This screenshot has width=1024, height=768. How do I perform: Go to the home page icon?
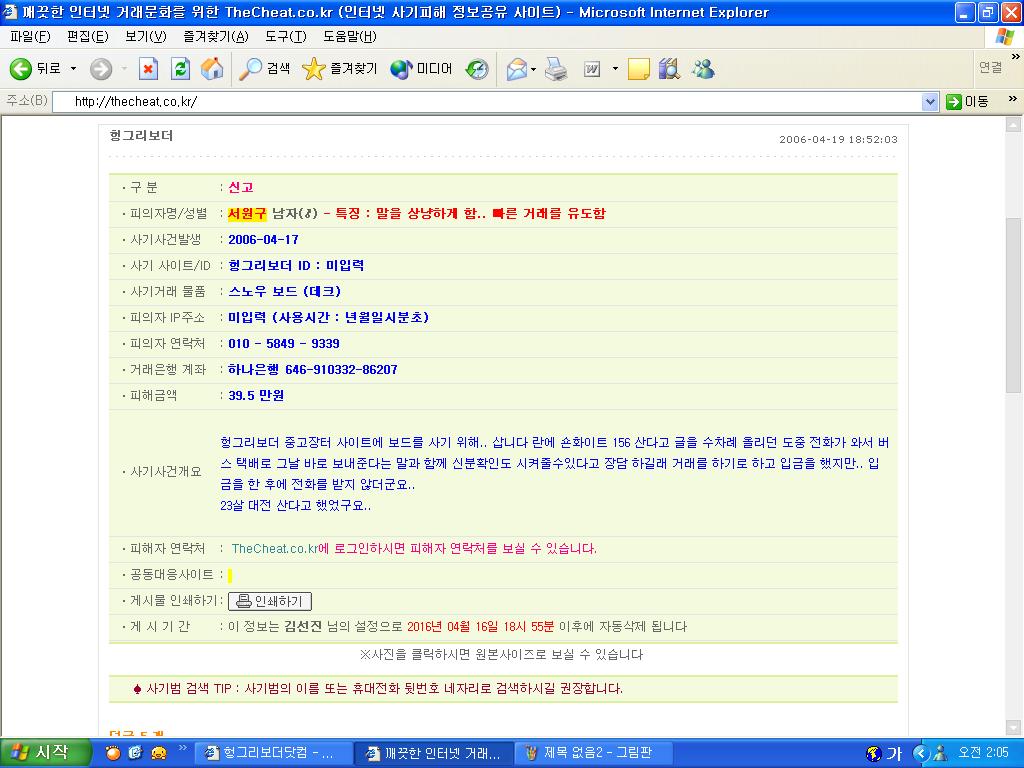tap(212, 69)
